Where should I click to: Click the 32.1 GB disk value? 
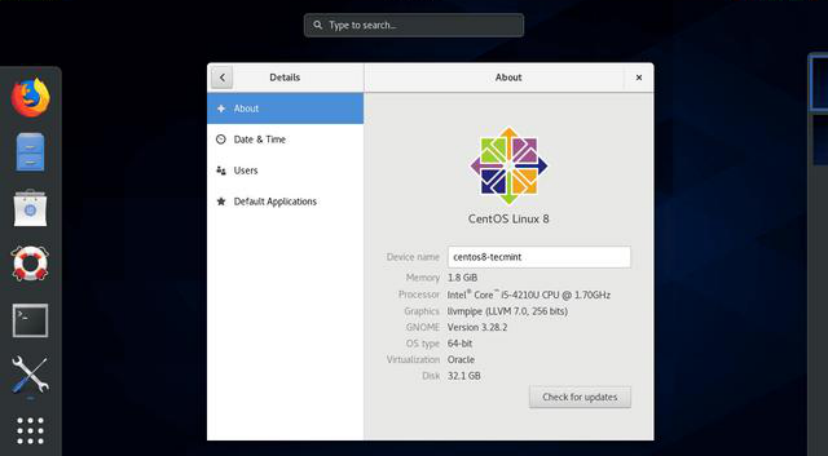coord(464,376)
